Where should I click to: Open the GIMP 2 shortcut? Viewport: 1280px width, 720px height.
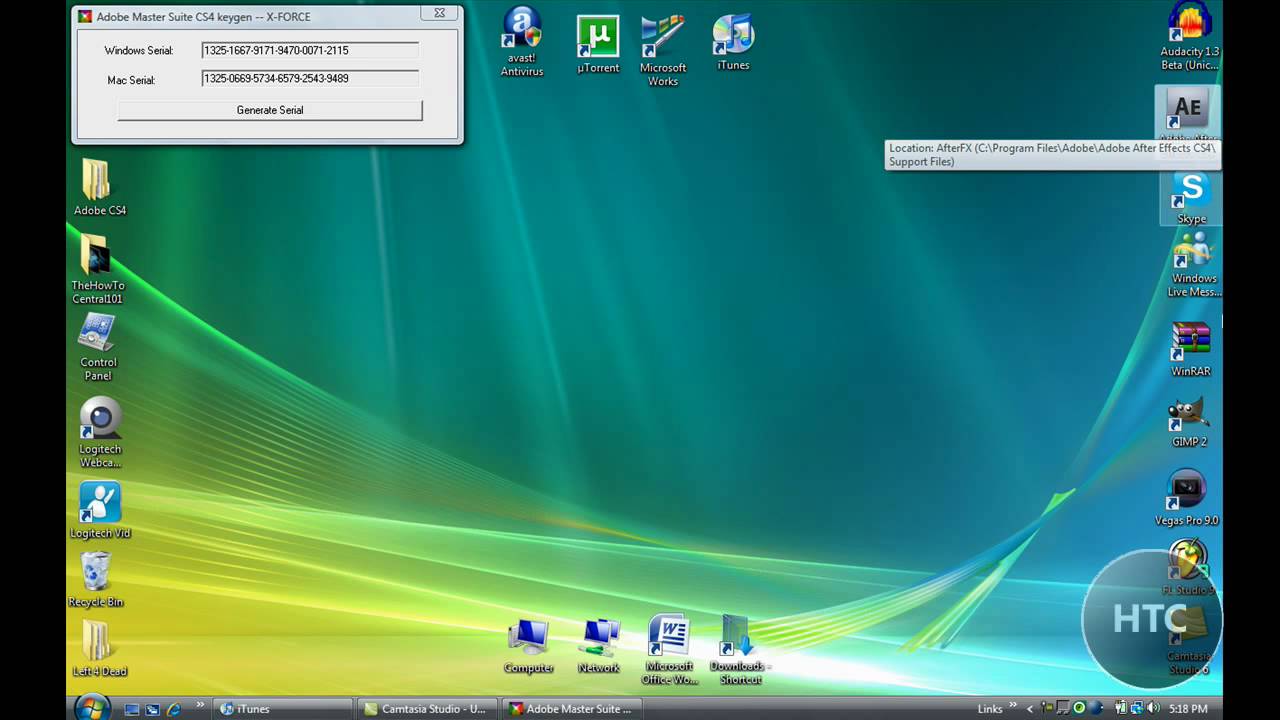pos(1189,420)
